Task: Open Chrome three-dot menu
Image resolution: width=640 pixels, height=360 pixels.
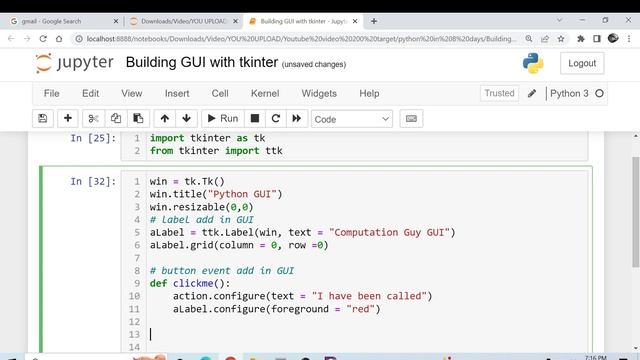Action: [x=629, y=39]
